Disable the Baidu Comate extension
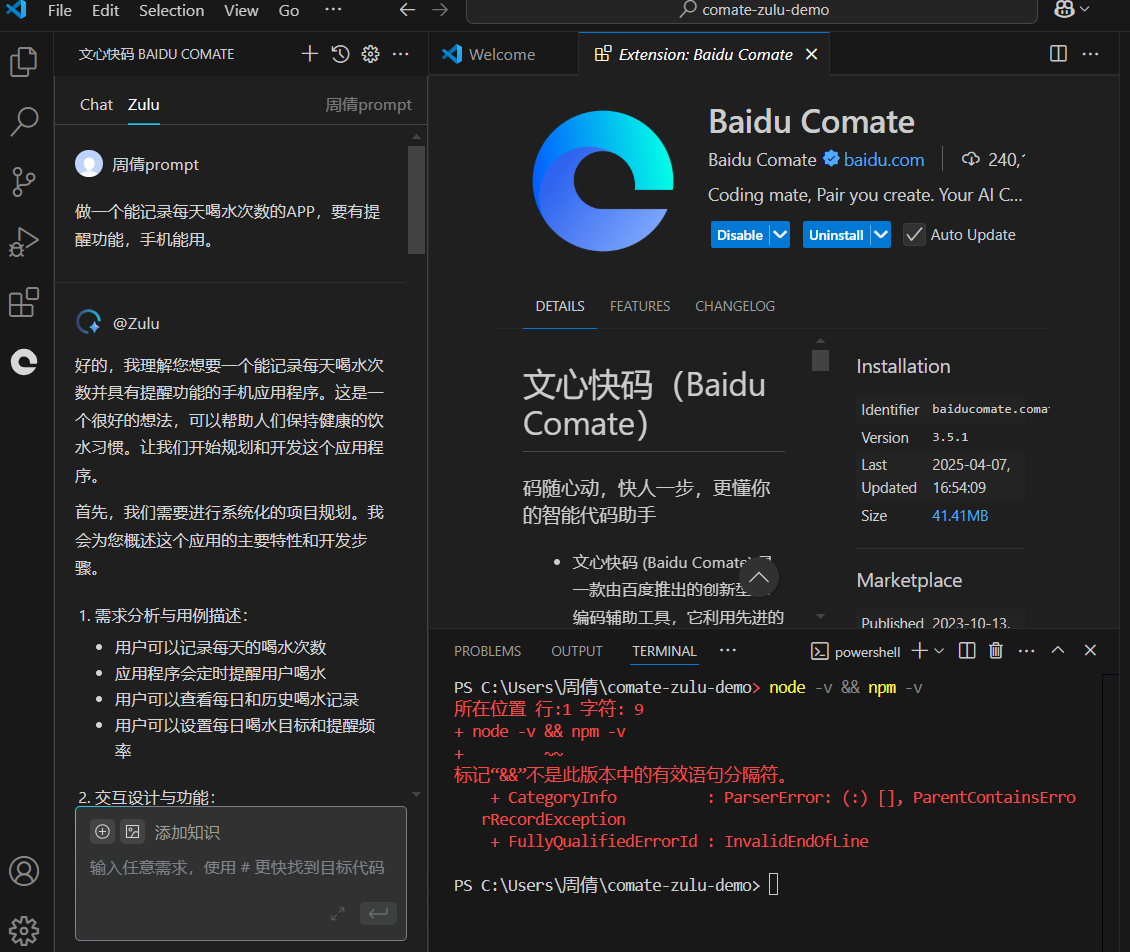 pyautogui.click(x=740, y=235)
